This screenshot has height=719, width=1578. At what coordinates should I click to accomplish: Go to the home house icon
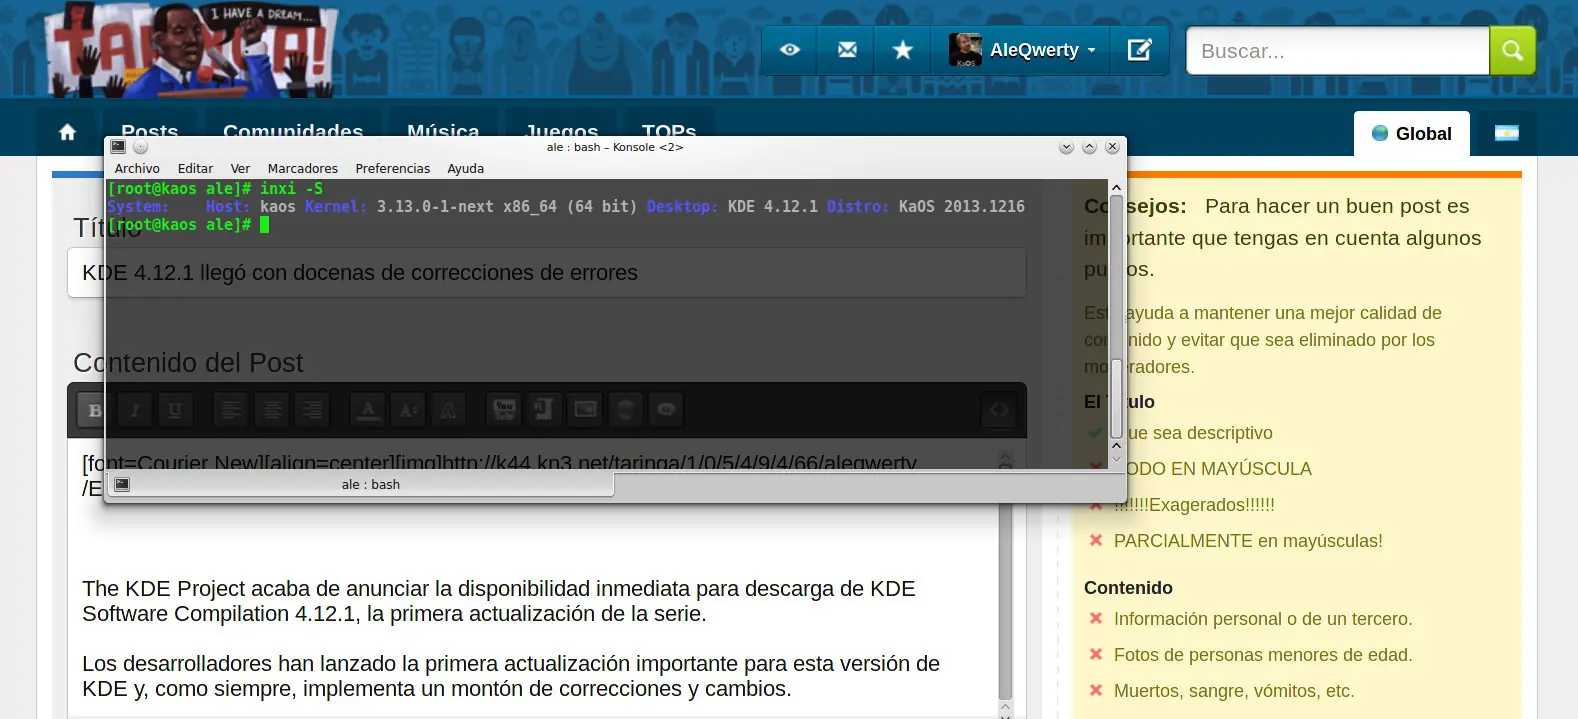(67, 132)
